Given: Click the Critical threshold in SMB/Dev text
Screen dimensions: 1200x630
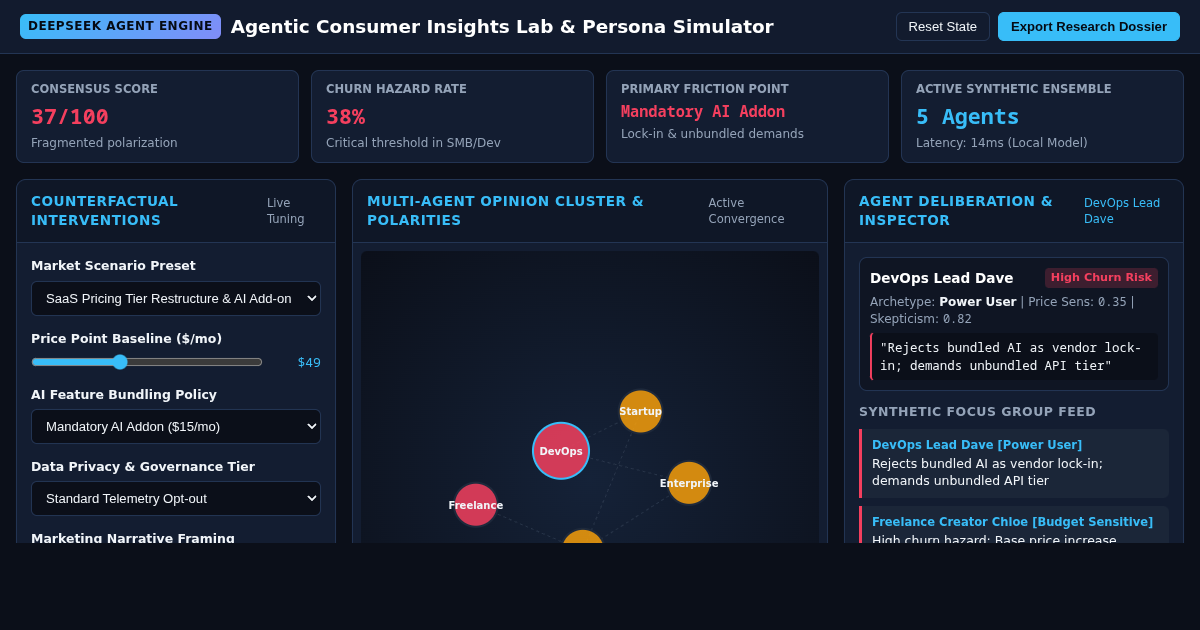Looking at the screenshot, I should point(413,143).
